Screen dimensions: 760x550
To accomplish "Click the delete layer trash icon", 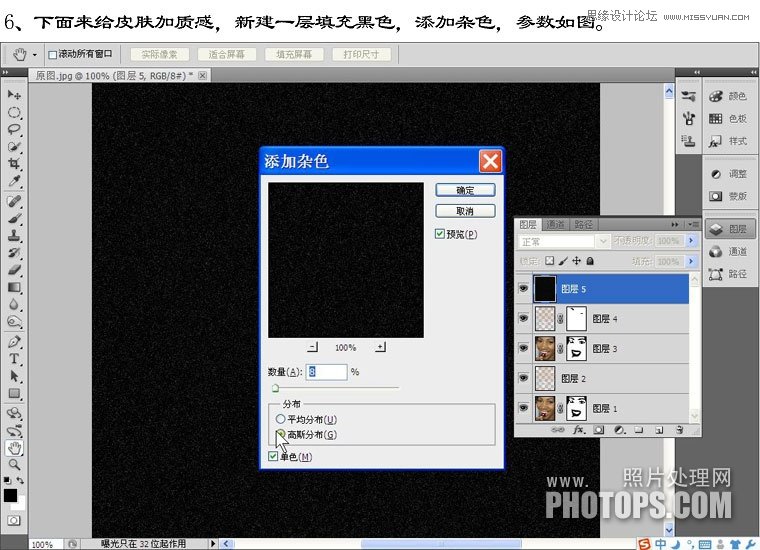I will (x=680, y=430).
